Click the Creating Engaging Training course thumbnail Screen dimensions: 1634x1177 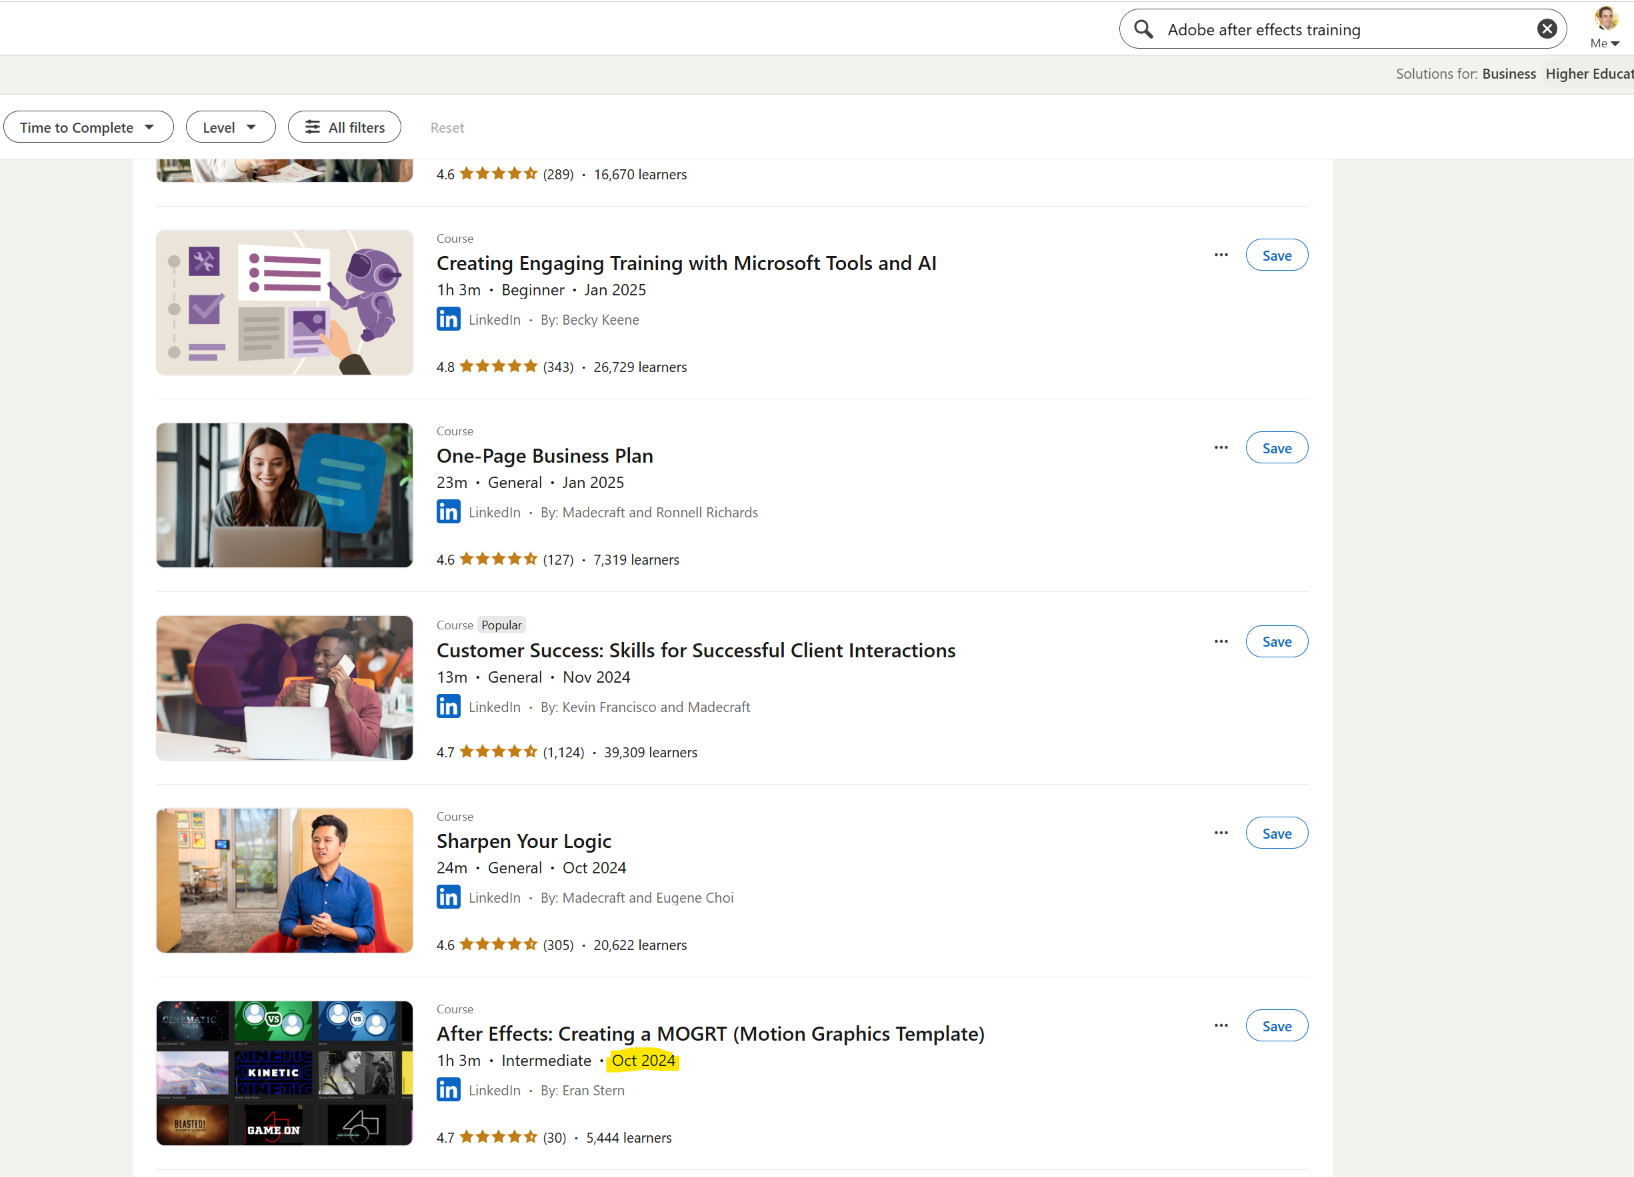pos(285,303)
